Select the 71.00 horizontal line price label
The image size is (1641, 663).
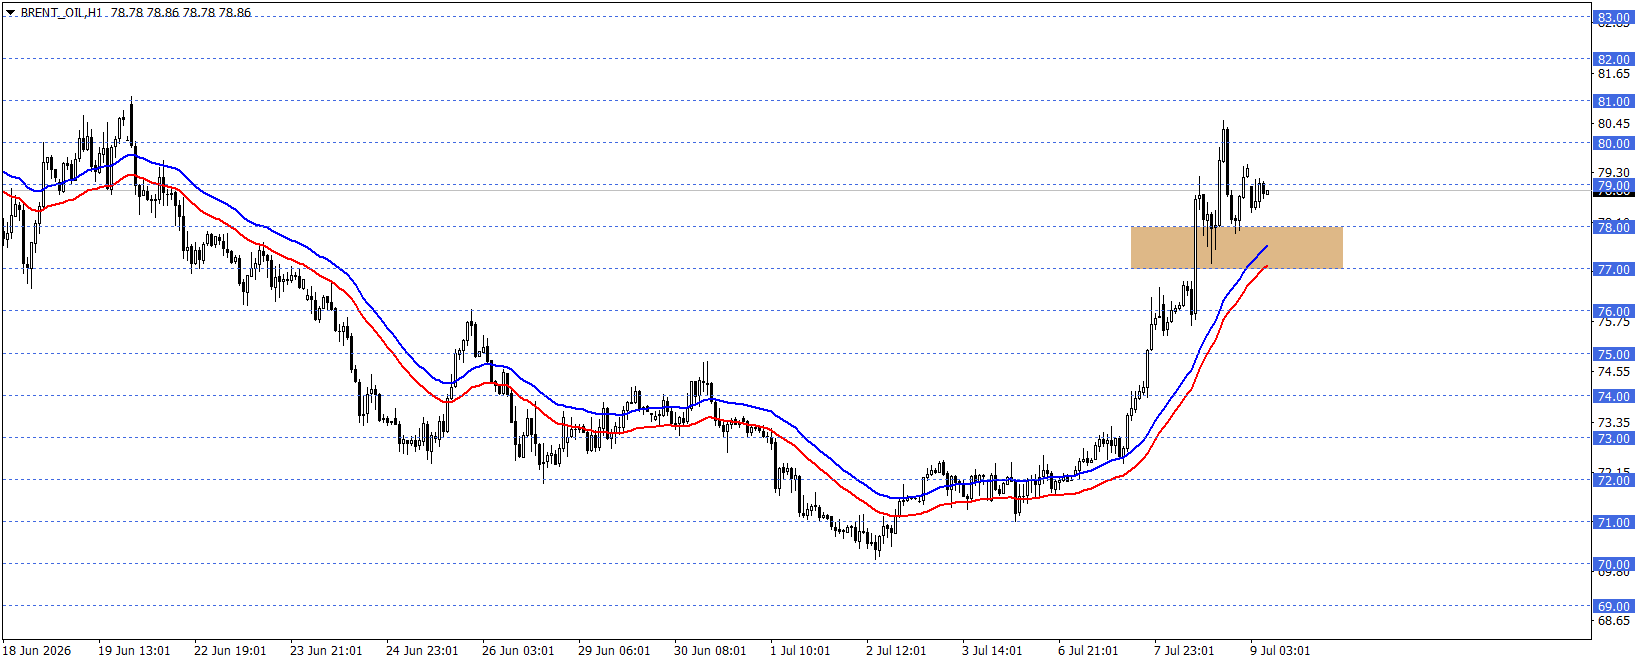1612,522
